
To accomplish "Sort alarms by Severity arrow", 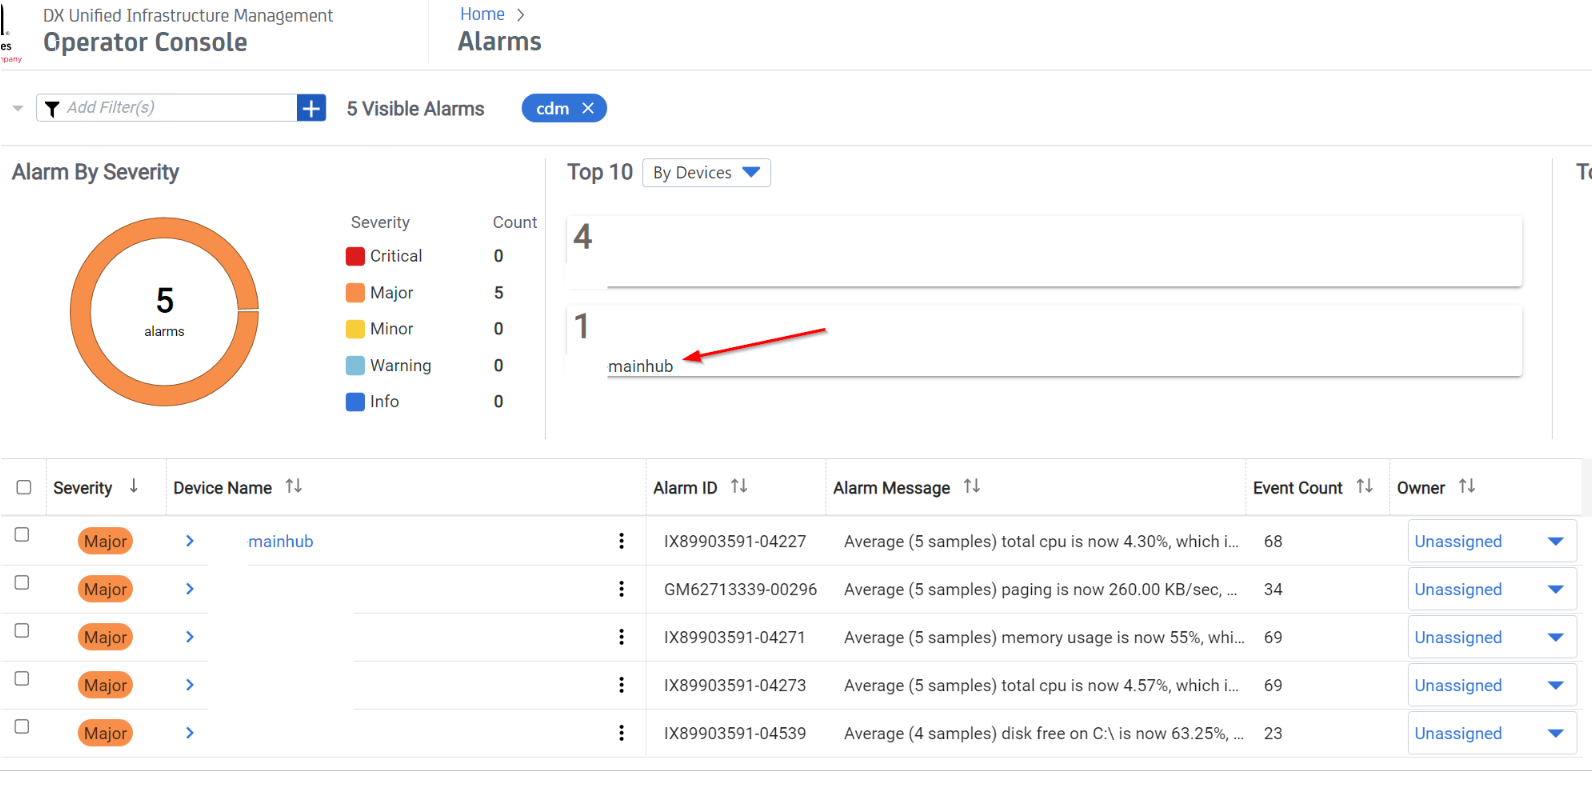I will [134, 486].
